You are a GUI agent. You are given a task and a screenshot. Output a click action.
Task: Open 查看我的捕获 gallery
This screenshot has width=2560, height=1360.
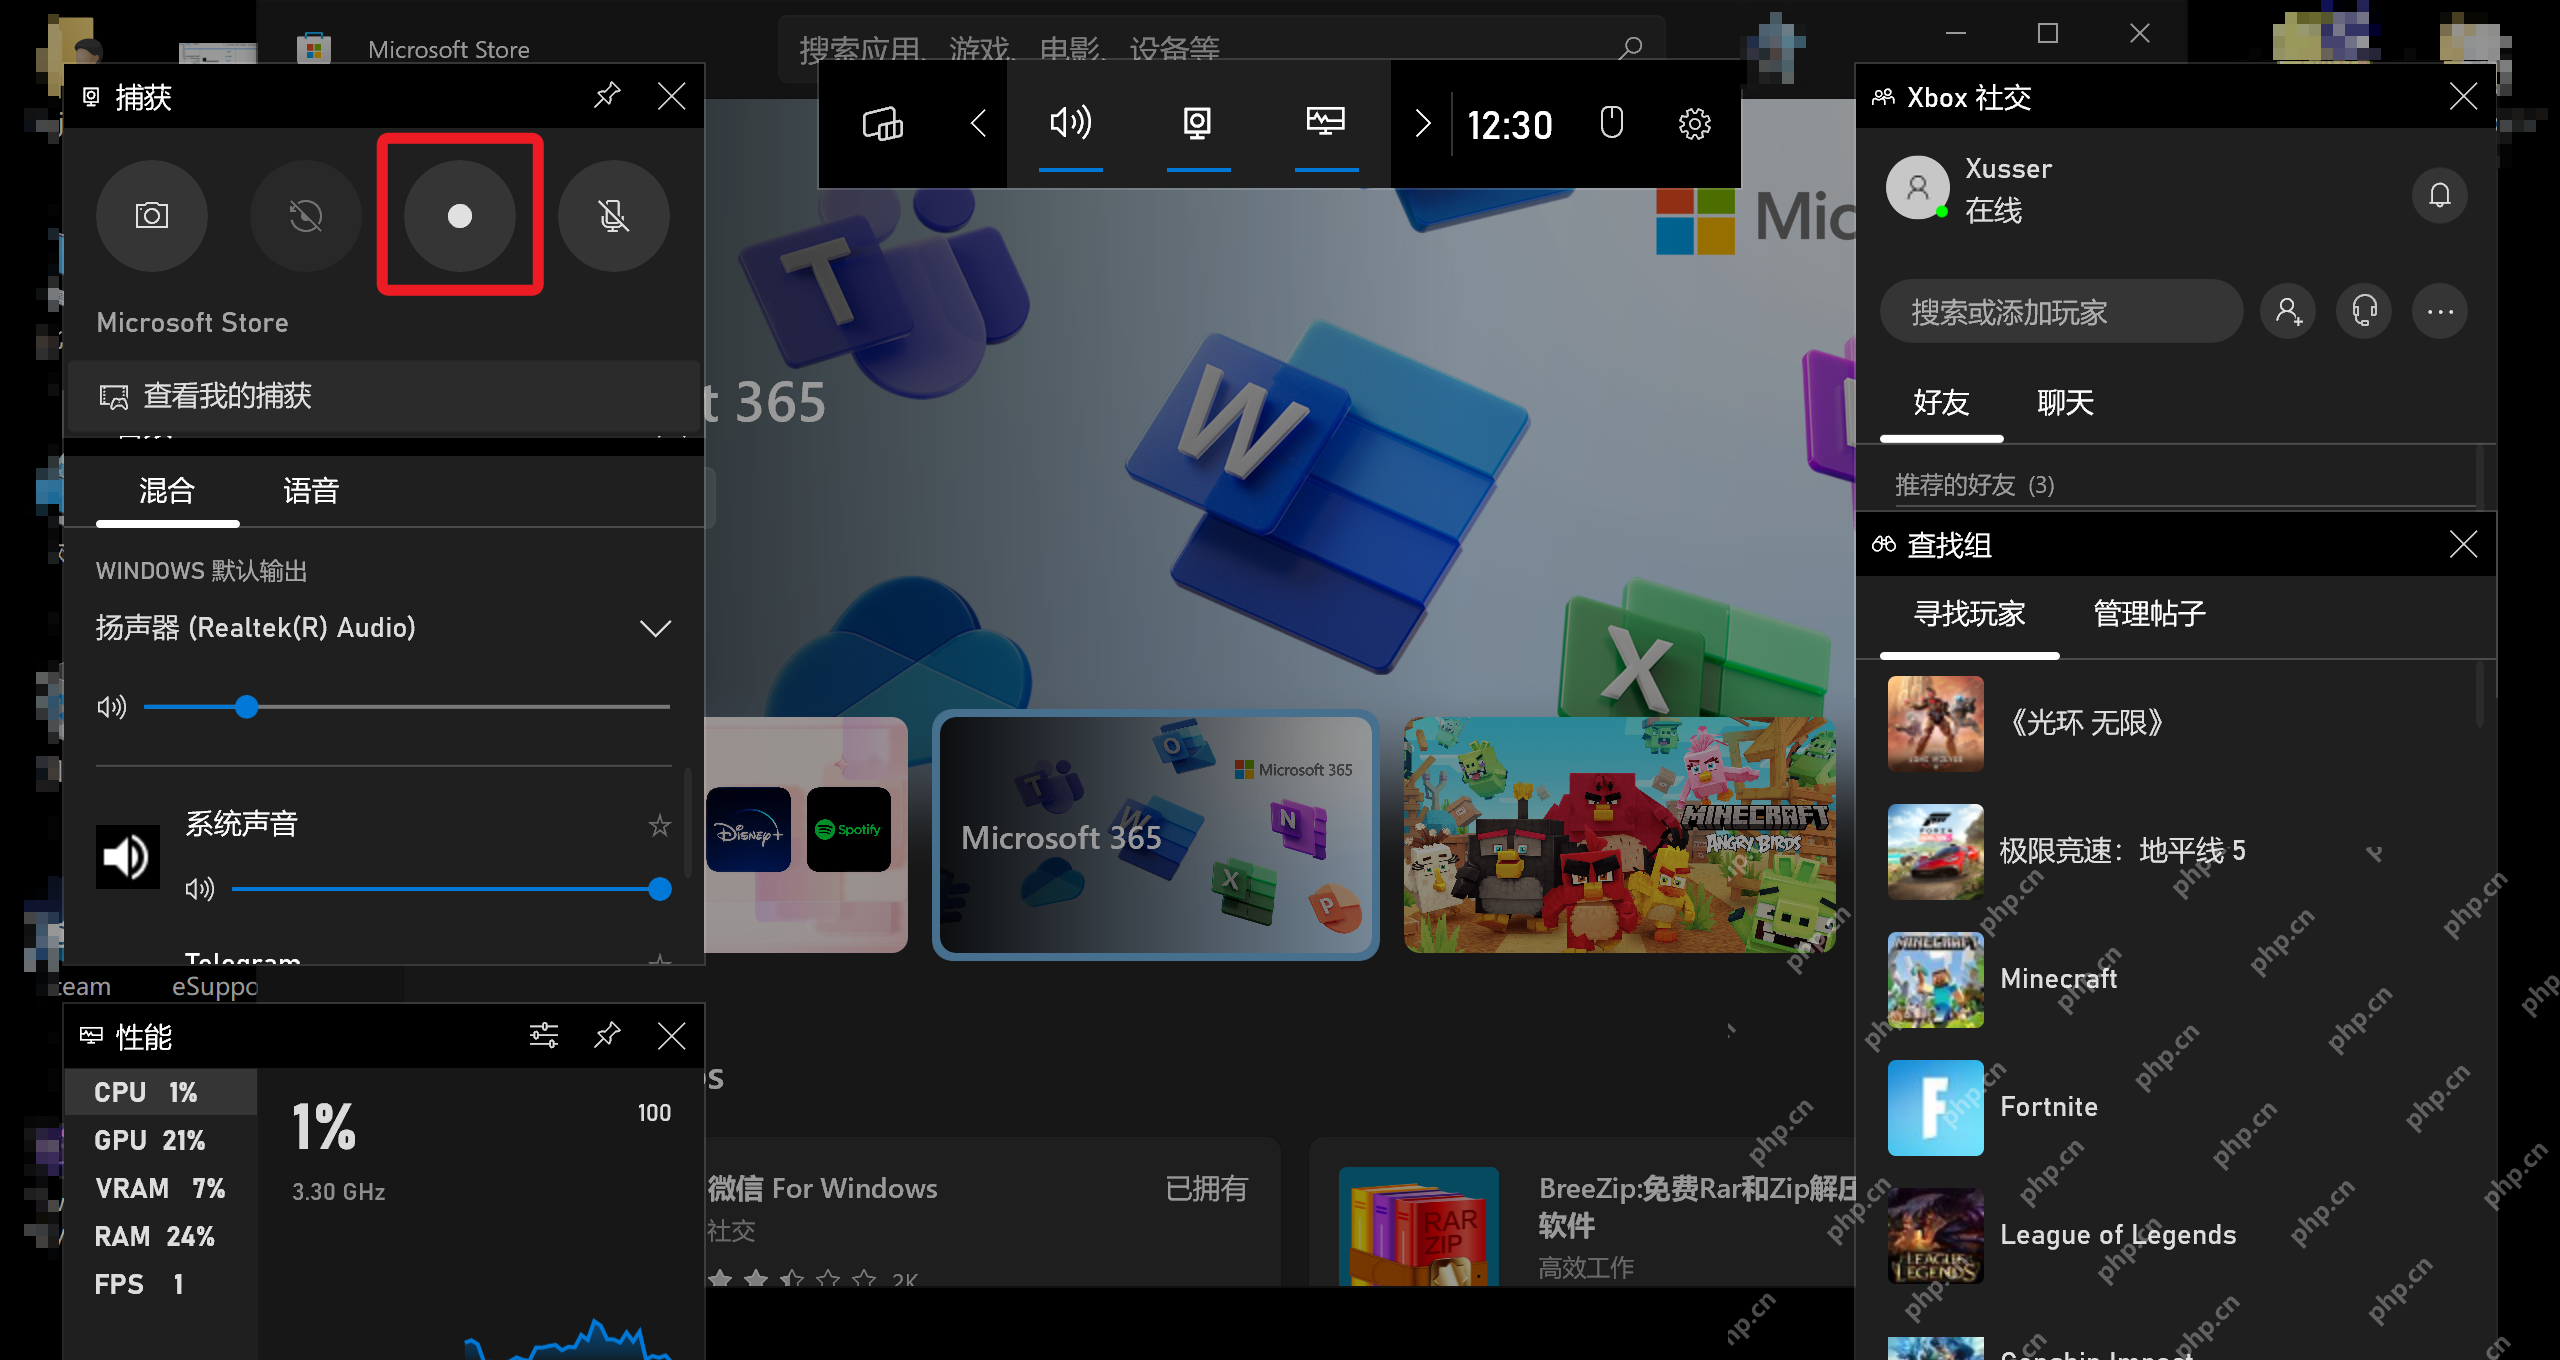coord(384,396)
